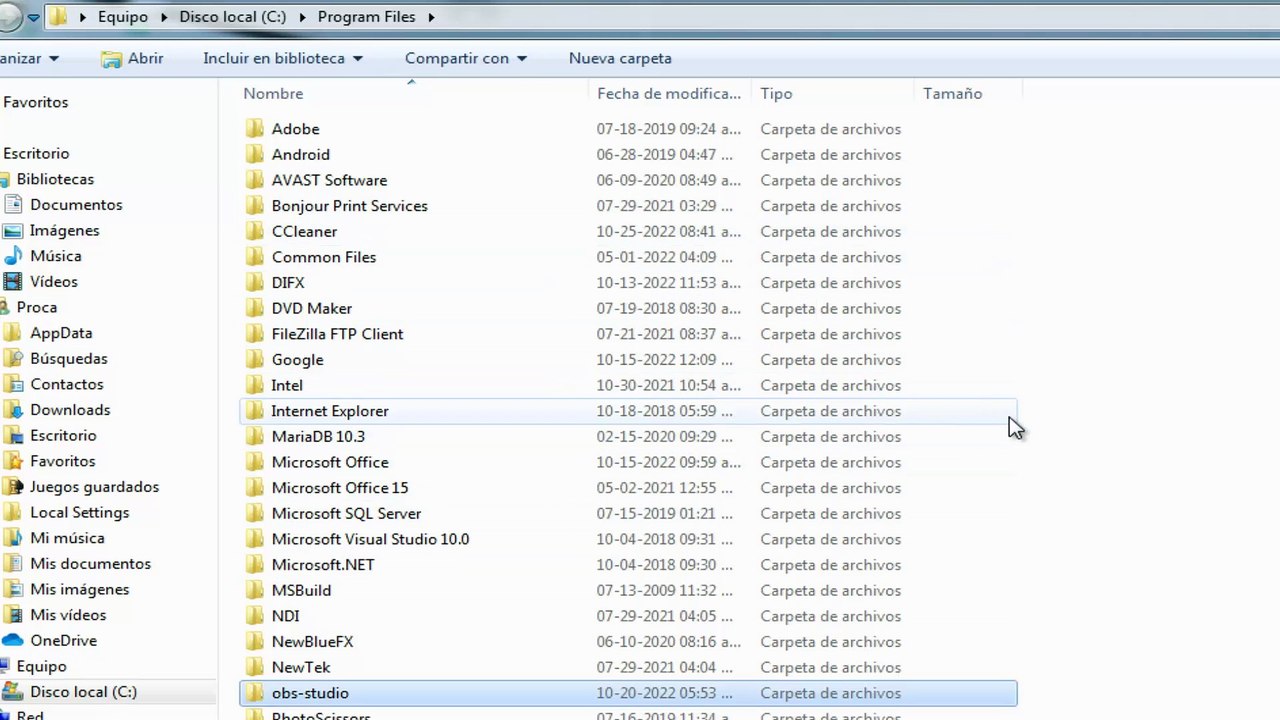Viewport: 1280px width, 720px height.
Task: Open sidebar Favoritos star folder under Proca
Action: point(62,461)
